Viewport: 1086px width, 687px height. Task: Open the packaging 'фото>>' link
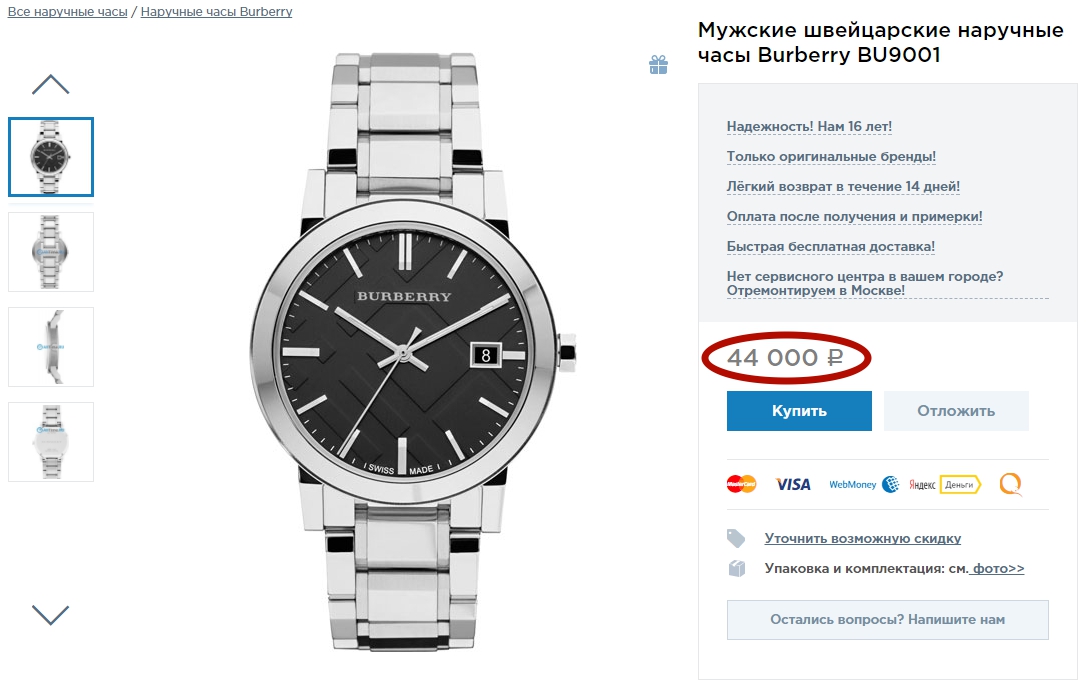(x=998, y=568)
